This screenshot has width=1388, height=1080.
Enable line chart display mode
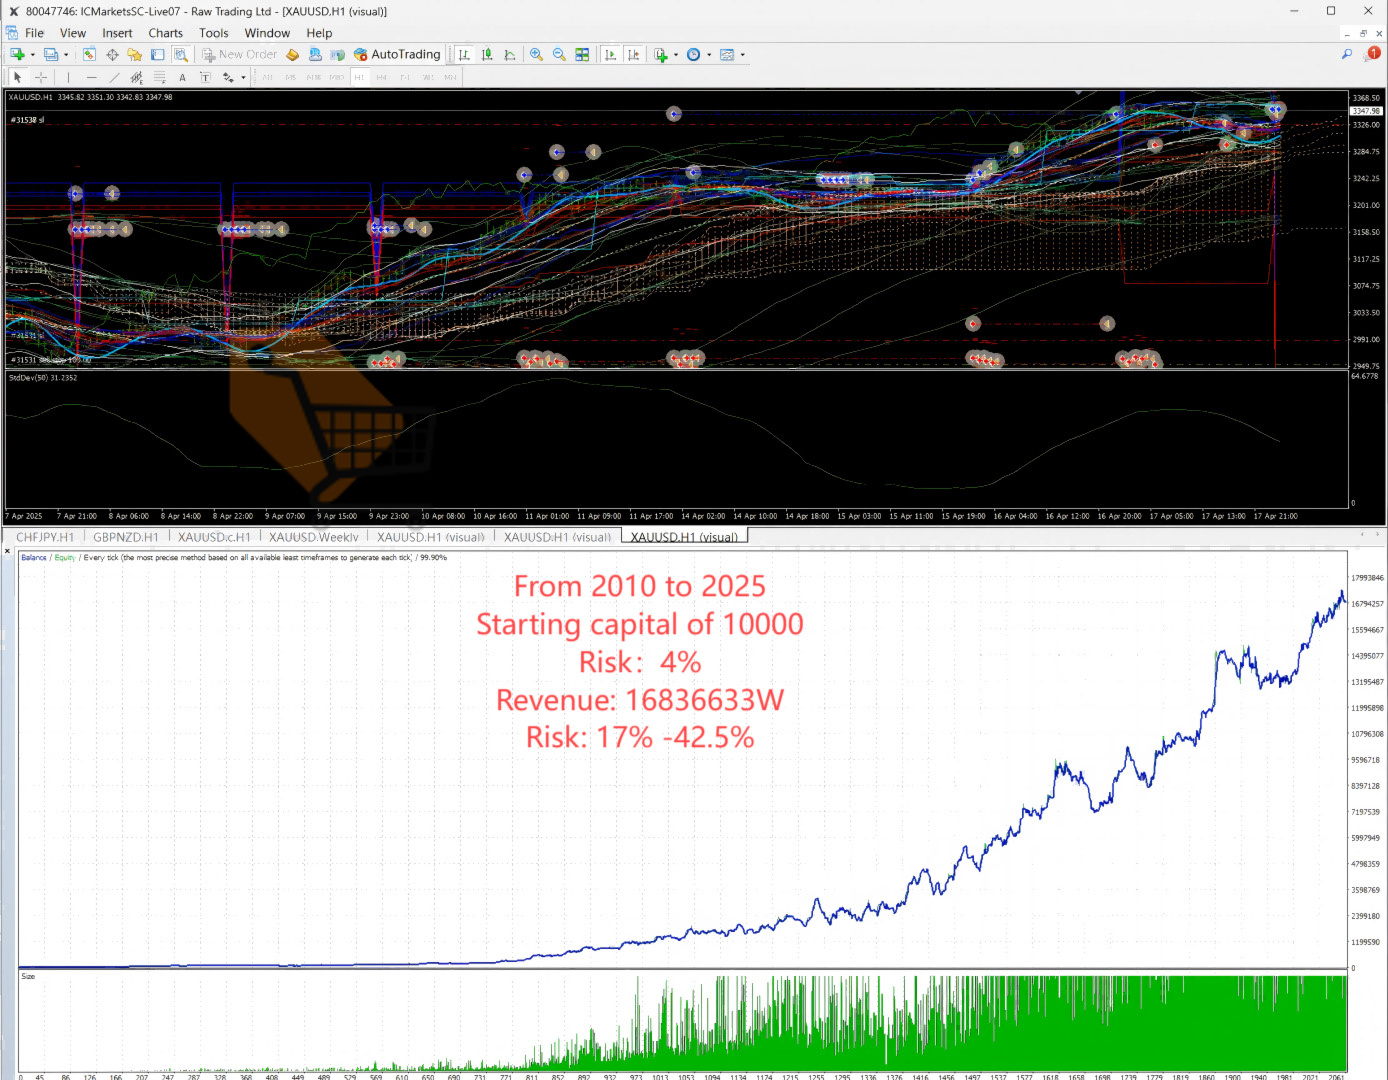pyautogui.click(x=509, y=54)
